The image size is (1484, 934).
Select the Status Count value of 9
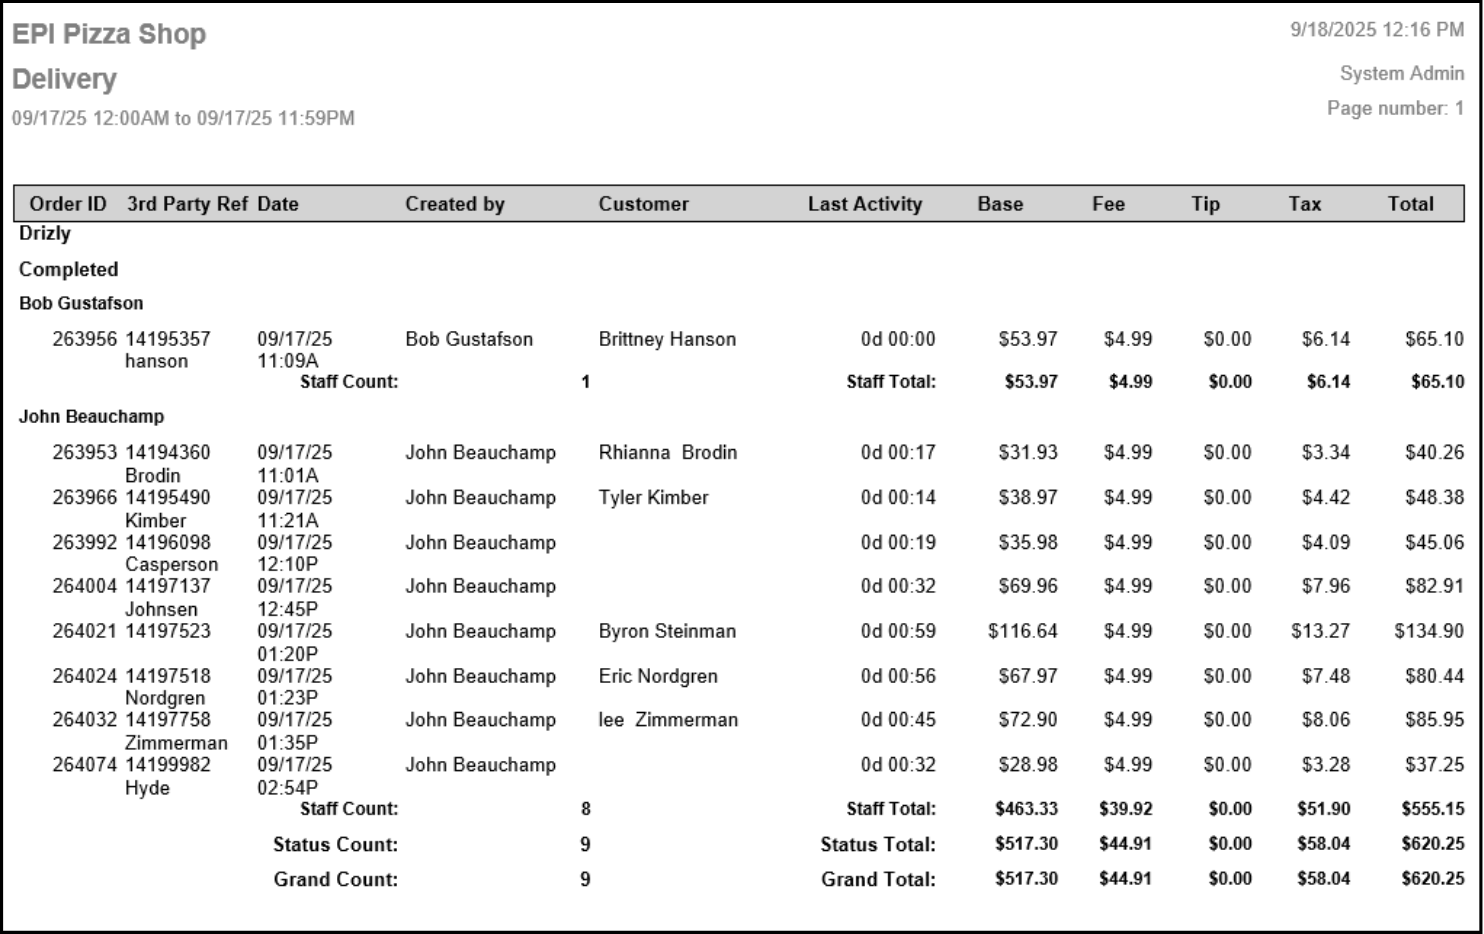click(586, 844)
